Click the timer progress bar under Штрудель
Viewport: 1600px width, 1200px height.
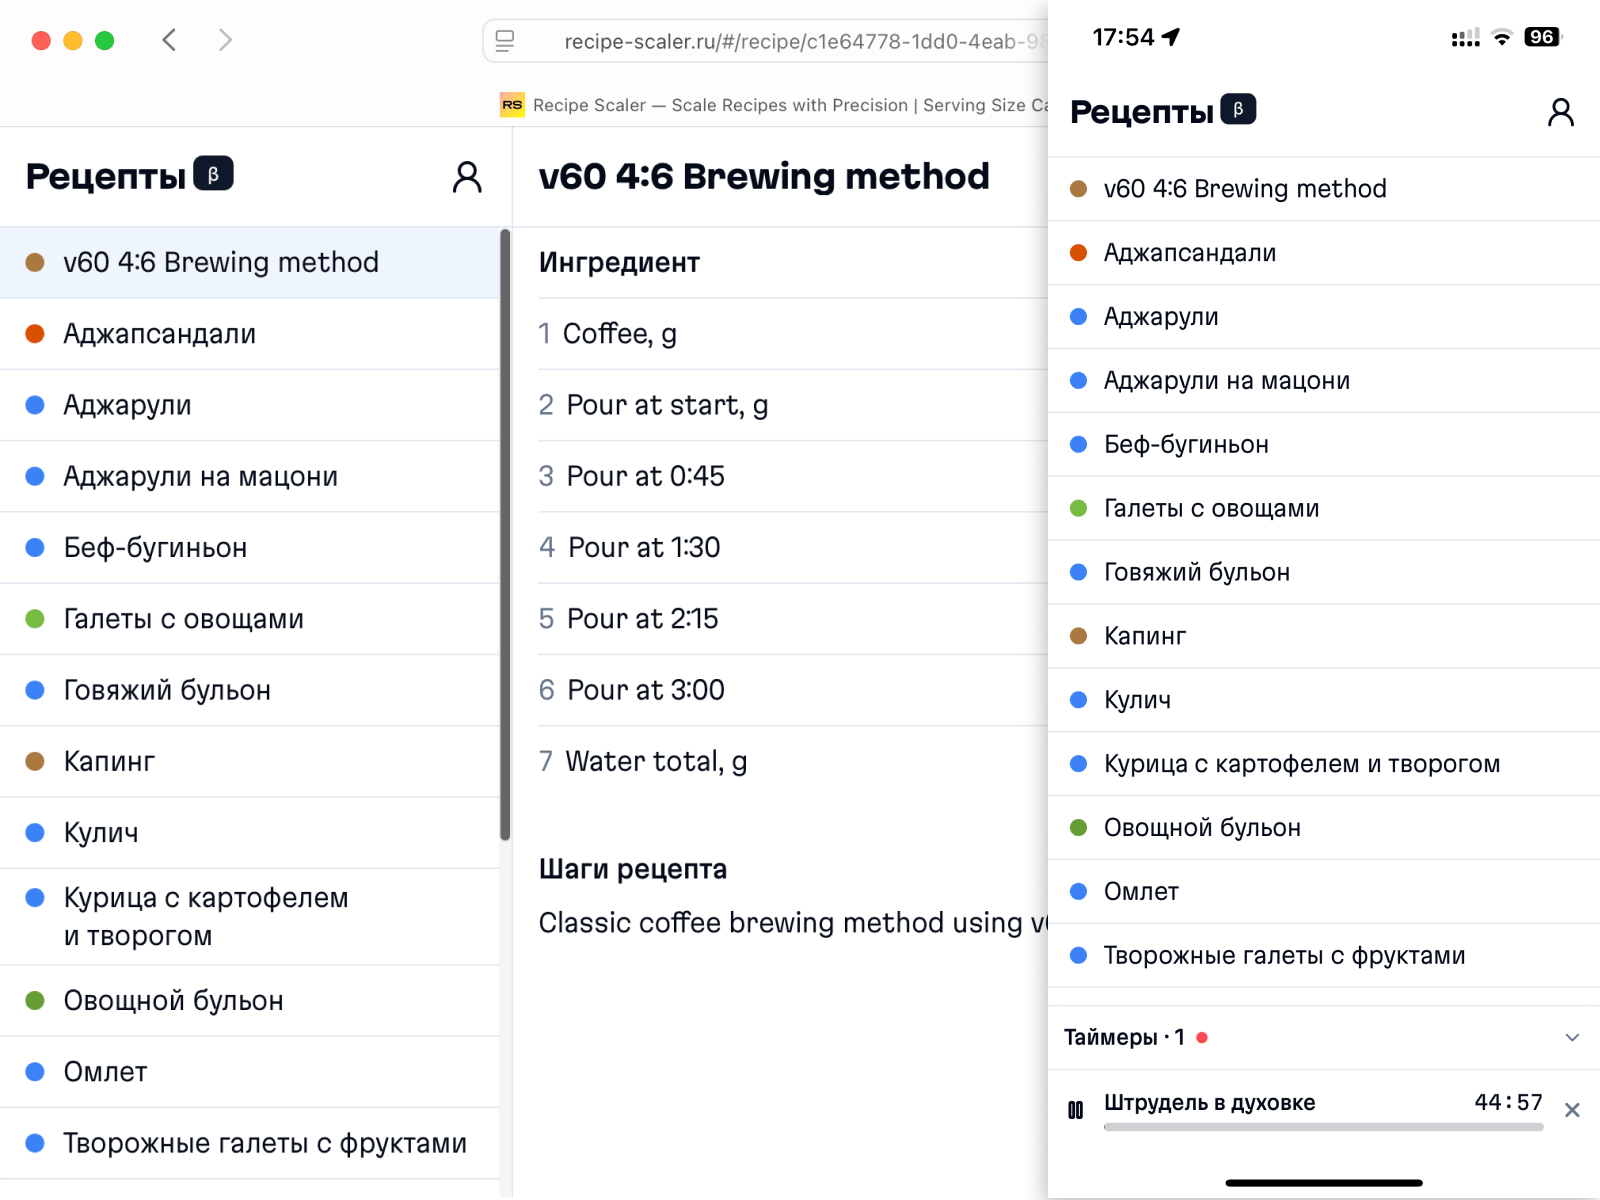[1325, 1126]
